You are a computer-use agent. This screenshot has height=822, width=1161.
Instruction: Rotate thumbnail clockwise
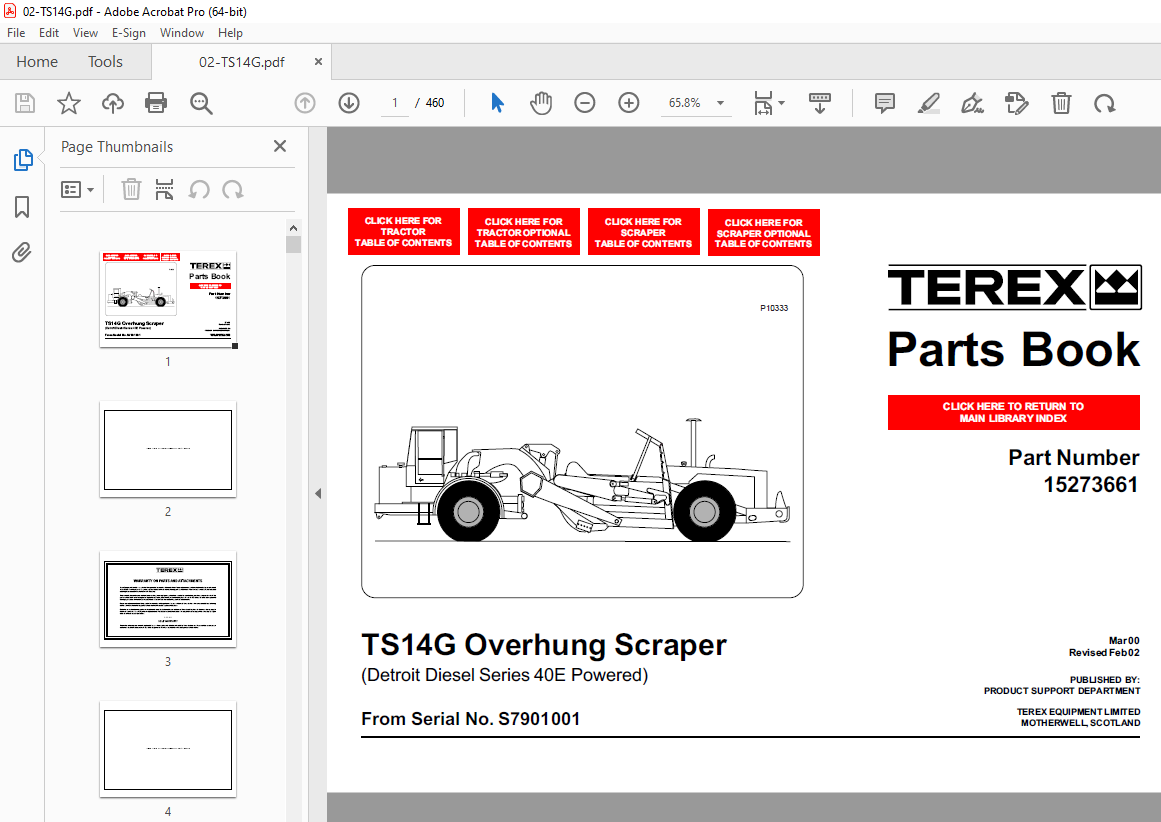(233, 190)
